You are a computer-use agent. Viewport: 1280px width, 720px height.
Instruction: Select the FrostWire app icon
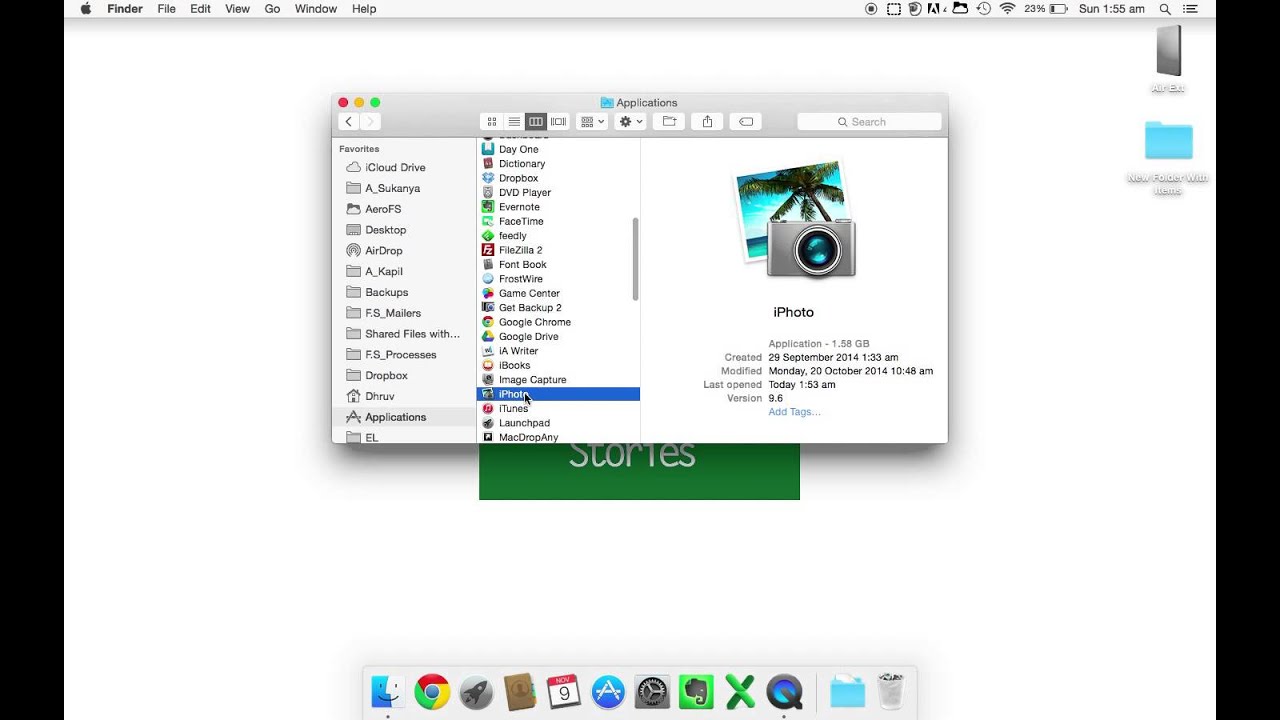pos(488,279)
